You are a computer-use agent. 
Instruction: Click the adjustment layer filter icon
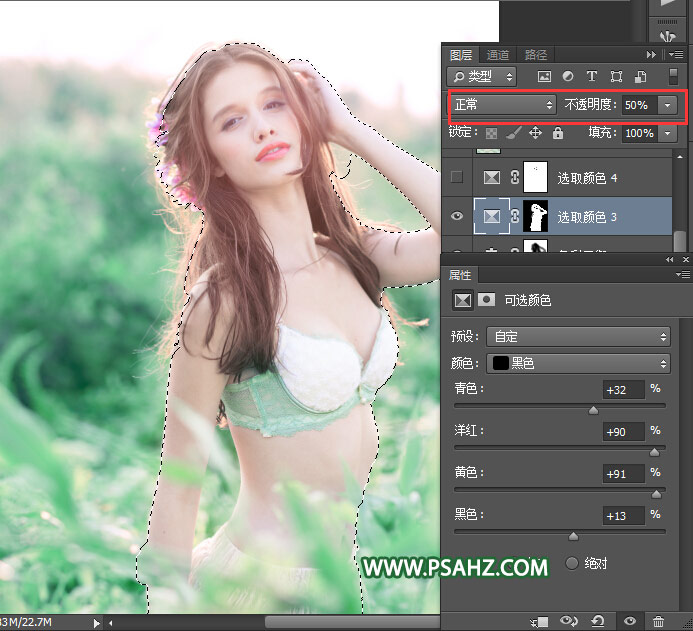[x=568, y=76]
